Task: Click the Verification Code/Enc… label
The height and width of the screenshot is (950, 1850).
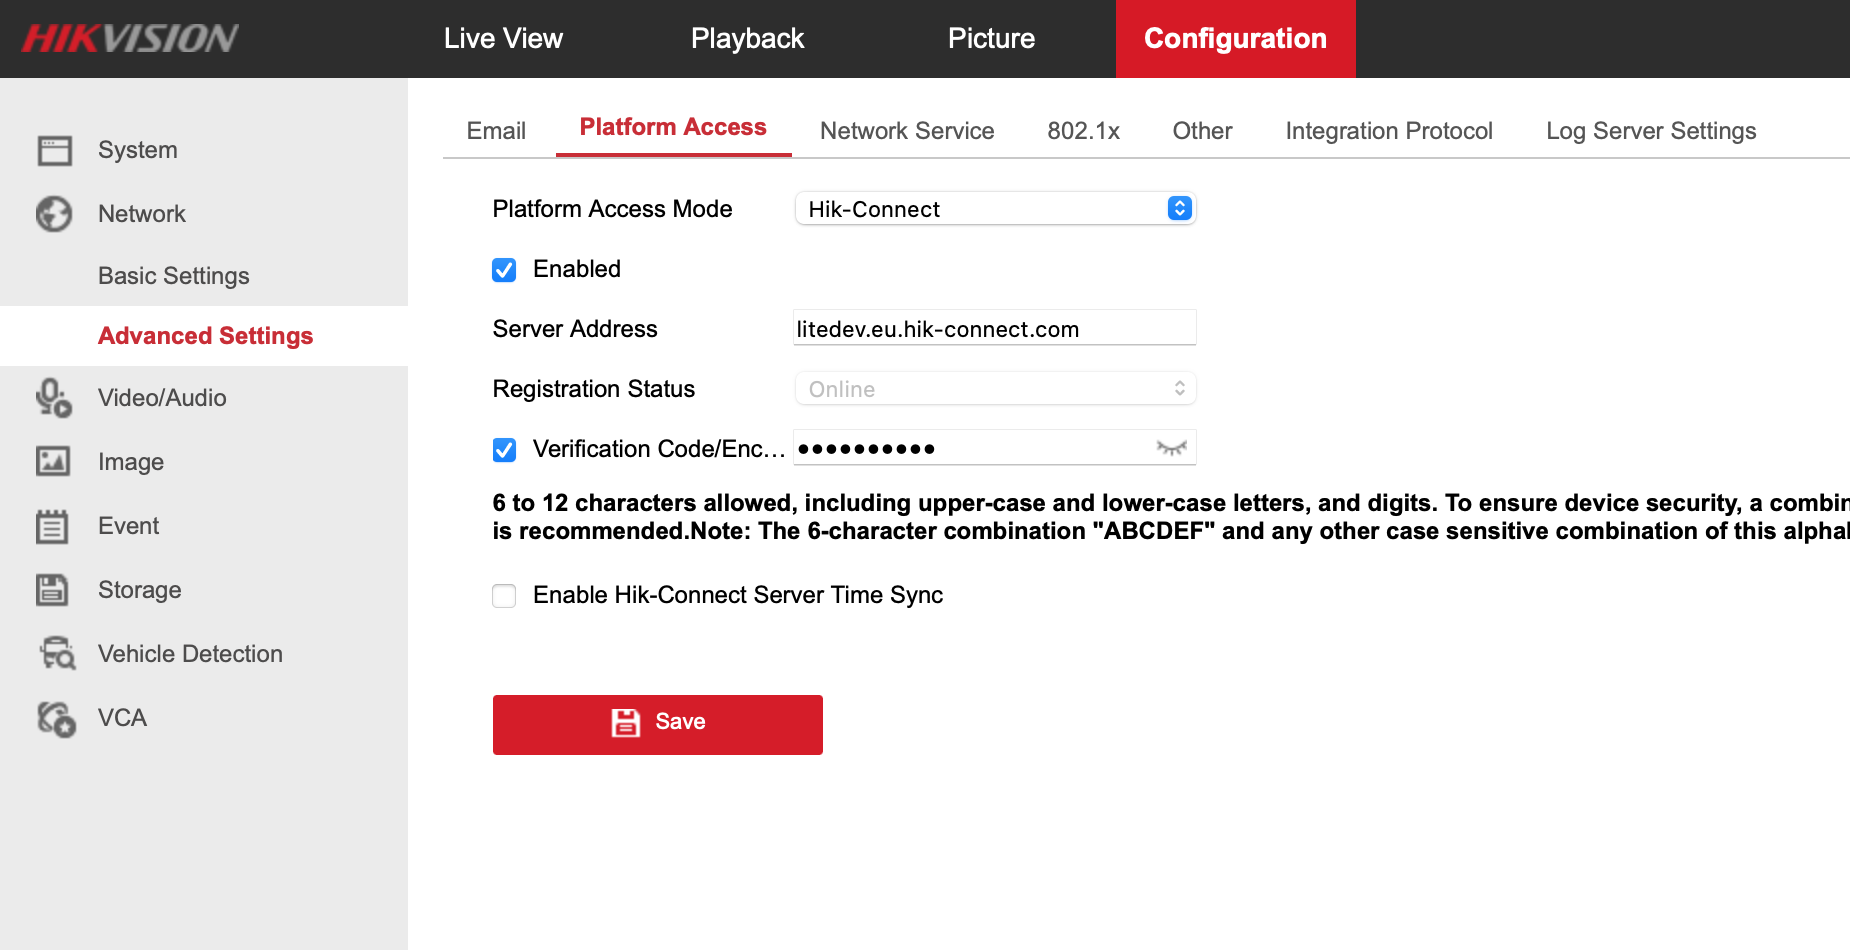Action: (659, 449)
